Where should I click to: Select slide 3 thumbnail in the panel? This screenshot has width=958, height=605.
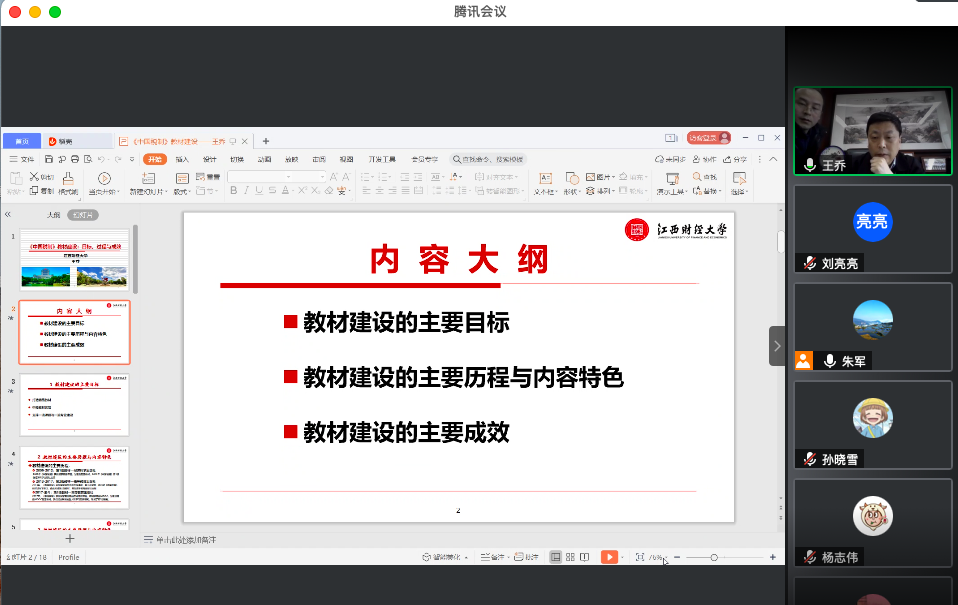click(x=74, y=404)
